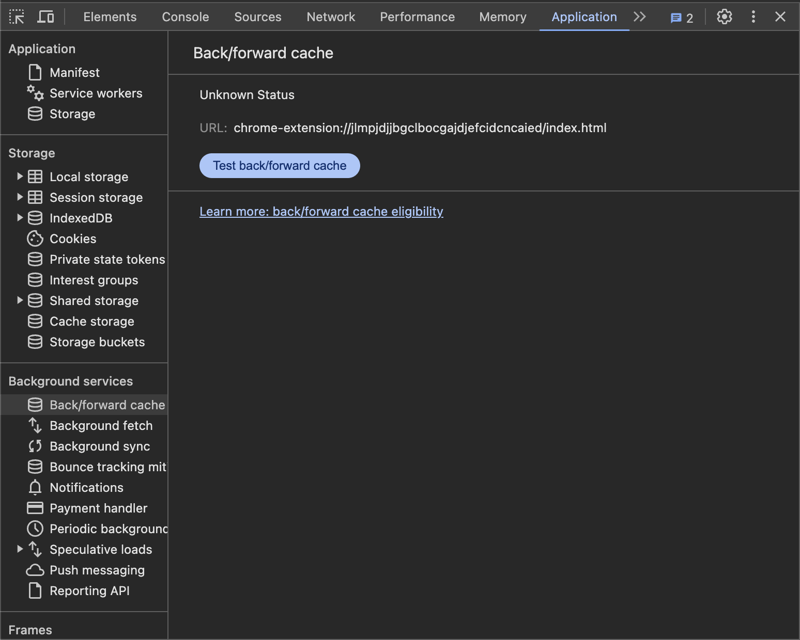Select the Cookies label in Storage
Viewport: 800px width, 640px height.
73,238
